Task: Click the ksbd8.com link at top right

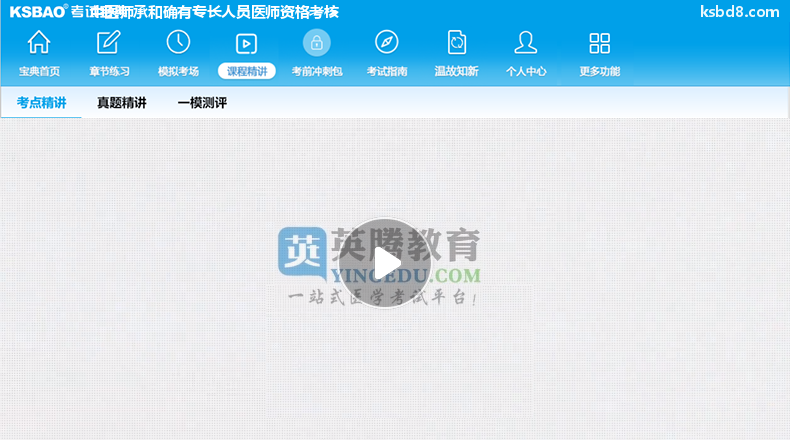Action: pos(740,12)
